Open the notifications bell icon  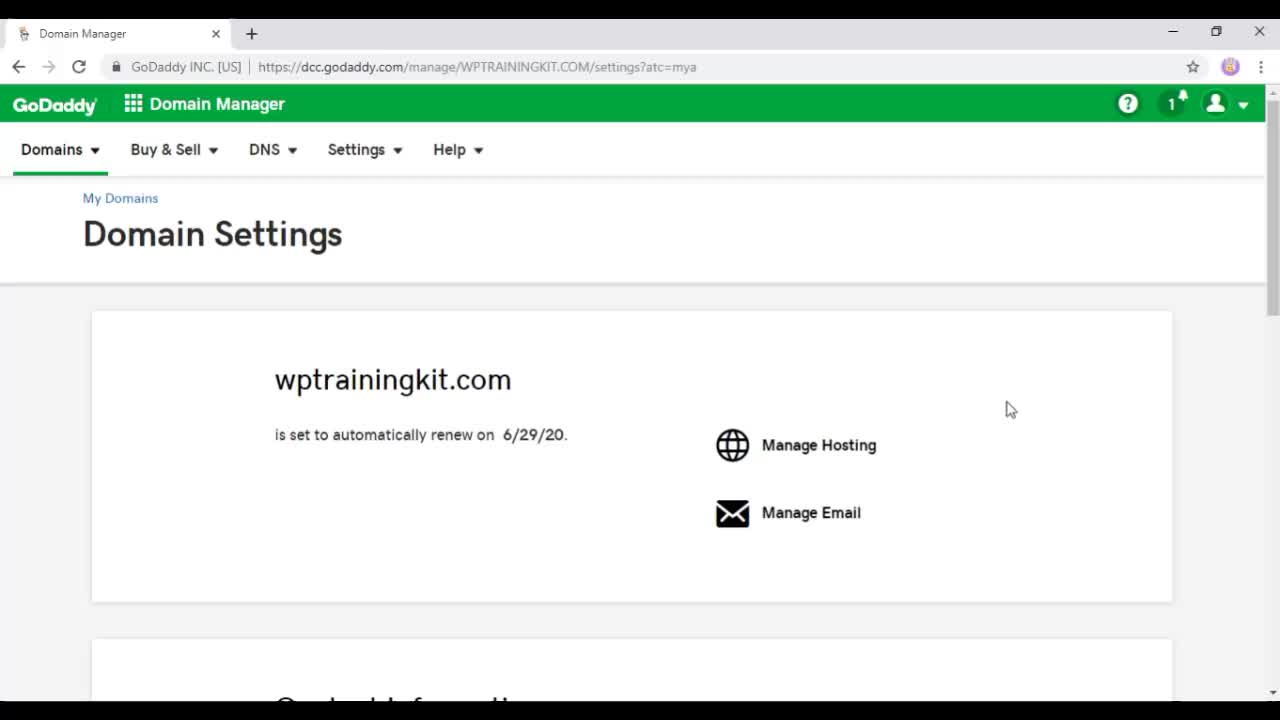[1176, 103]
